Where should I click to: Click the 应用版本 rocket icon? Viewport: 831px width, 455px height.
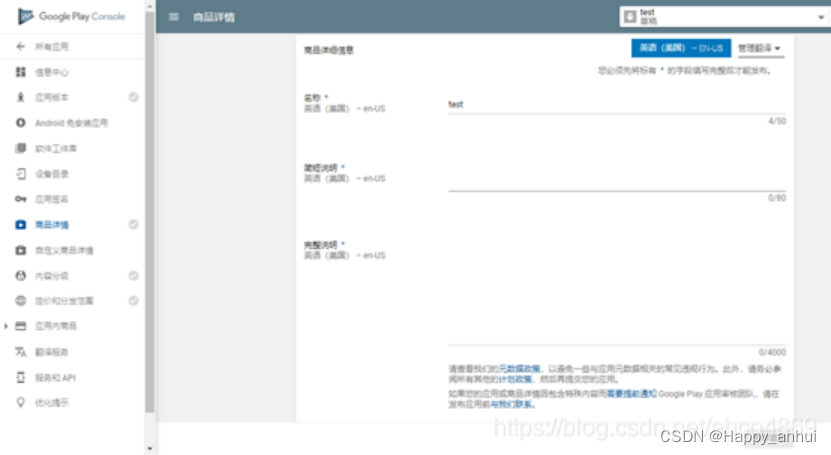21,97
